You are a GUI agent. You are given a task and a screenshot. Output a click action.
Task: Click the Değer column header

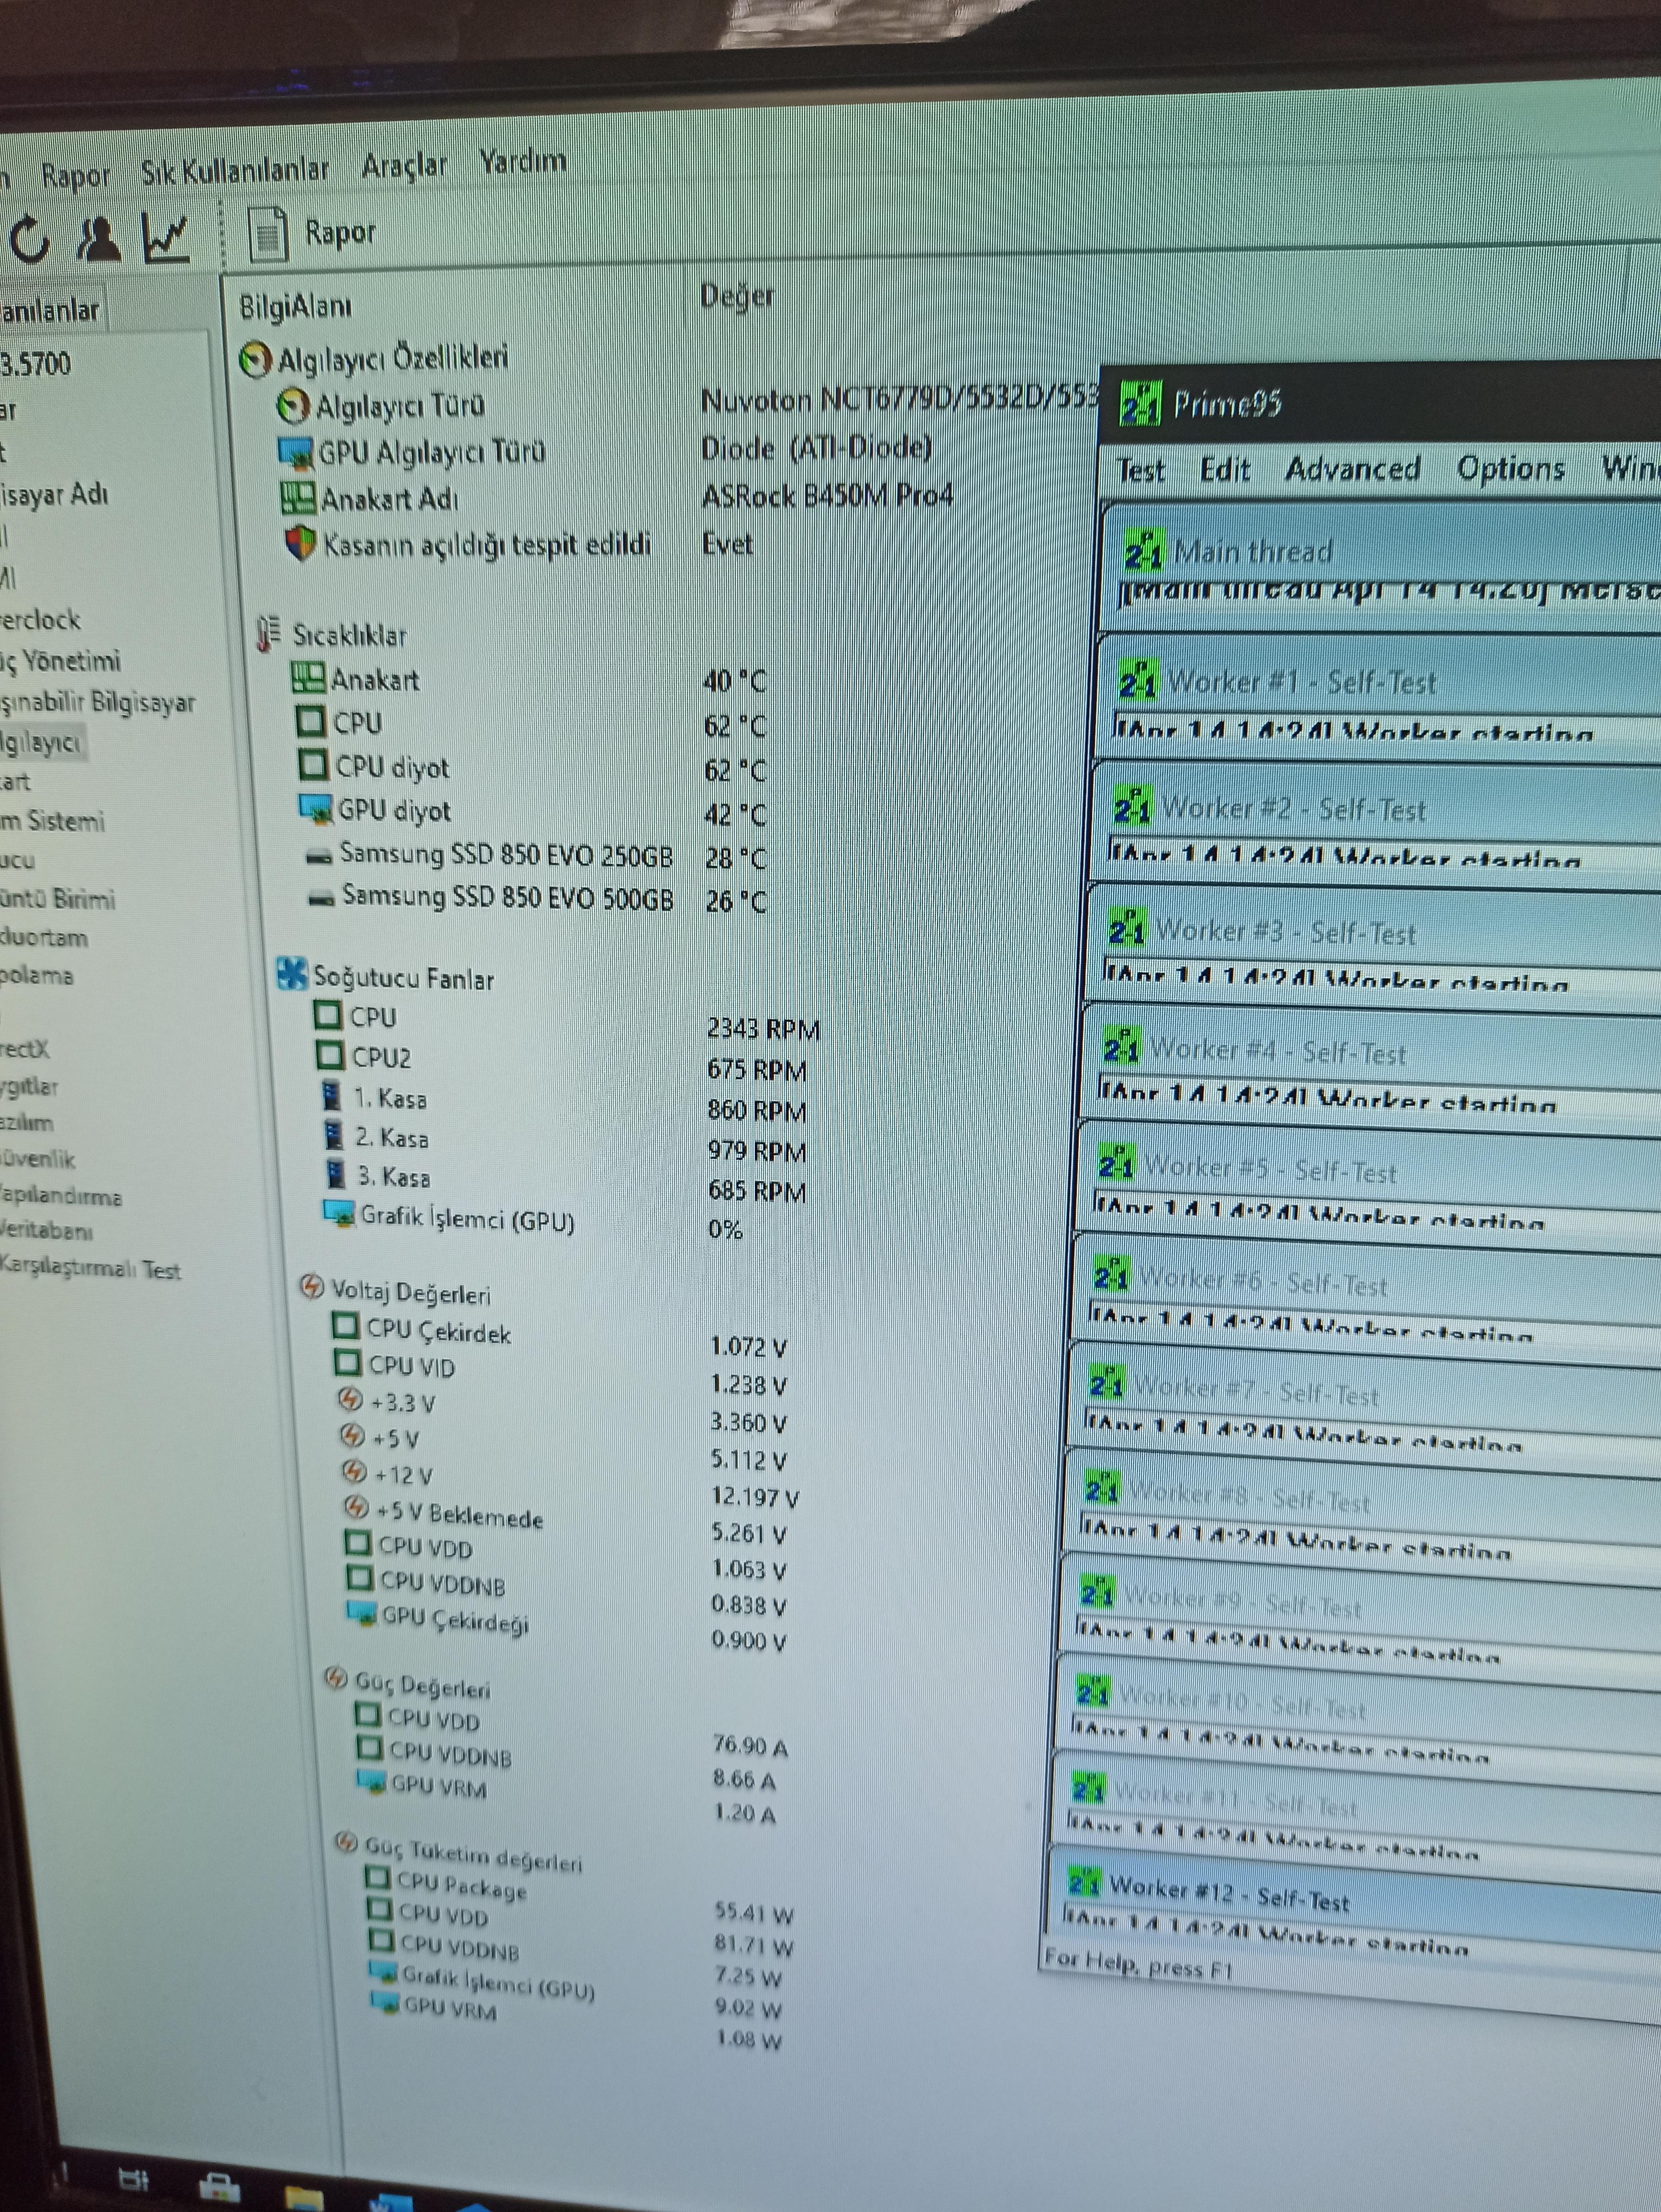737,296
